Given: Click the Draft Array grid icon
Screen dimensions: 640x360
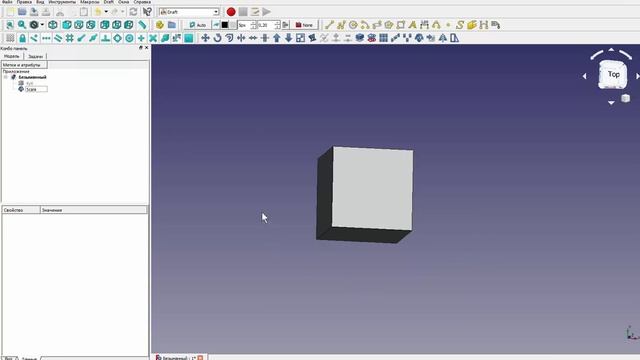Looking at the screenshot, I should pos(383,38).
